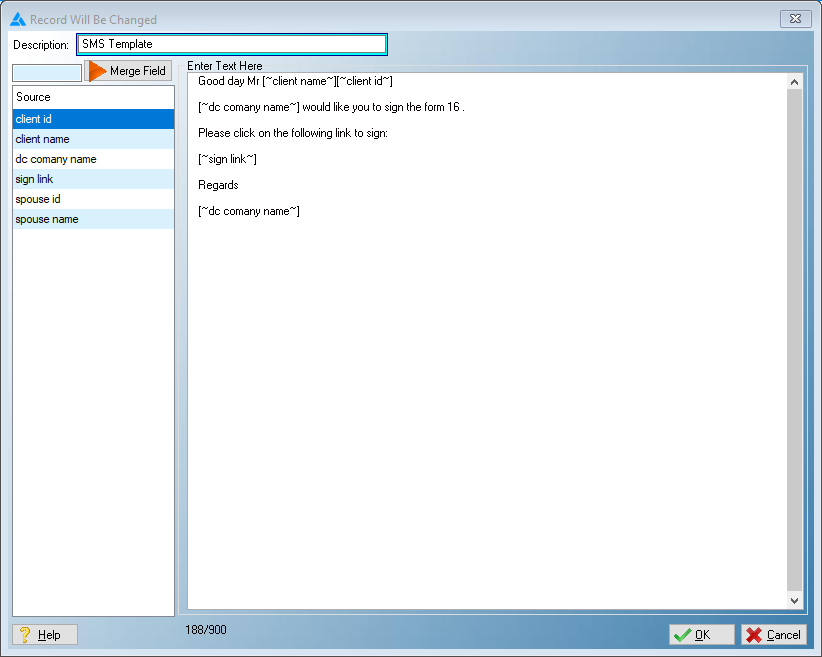Choose 'dc comany name' from Source list
Viewport: 822px width, 657px height.
click(x=93, y=159)
